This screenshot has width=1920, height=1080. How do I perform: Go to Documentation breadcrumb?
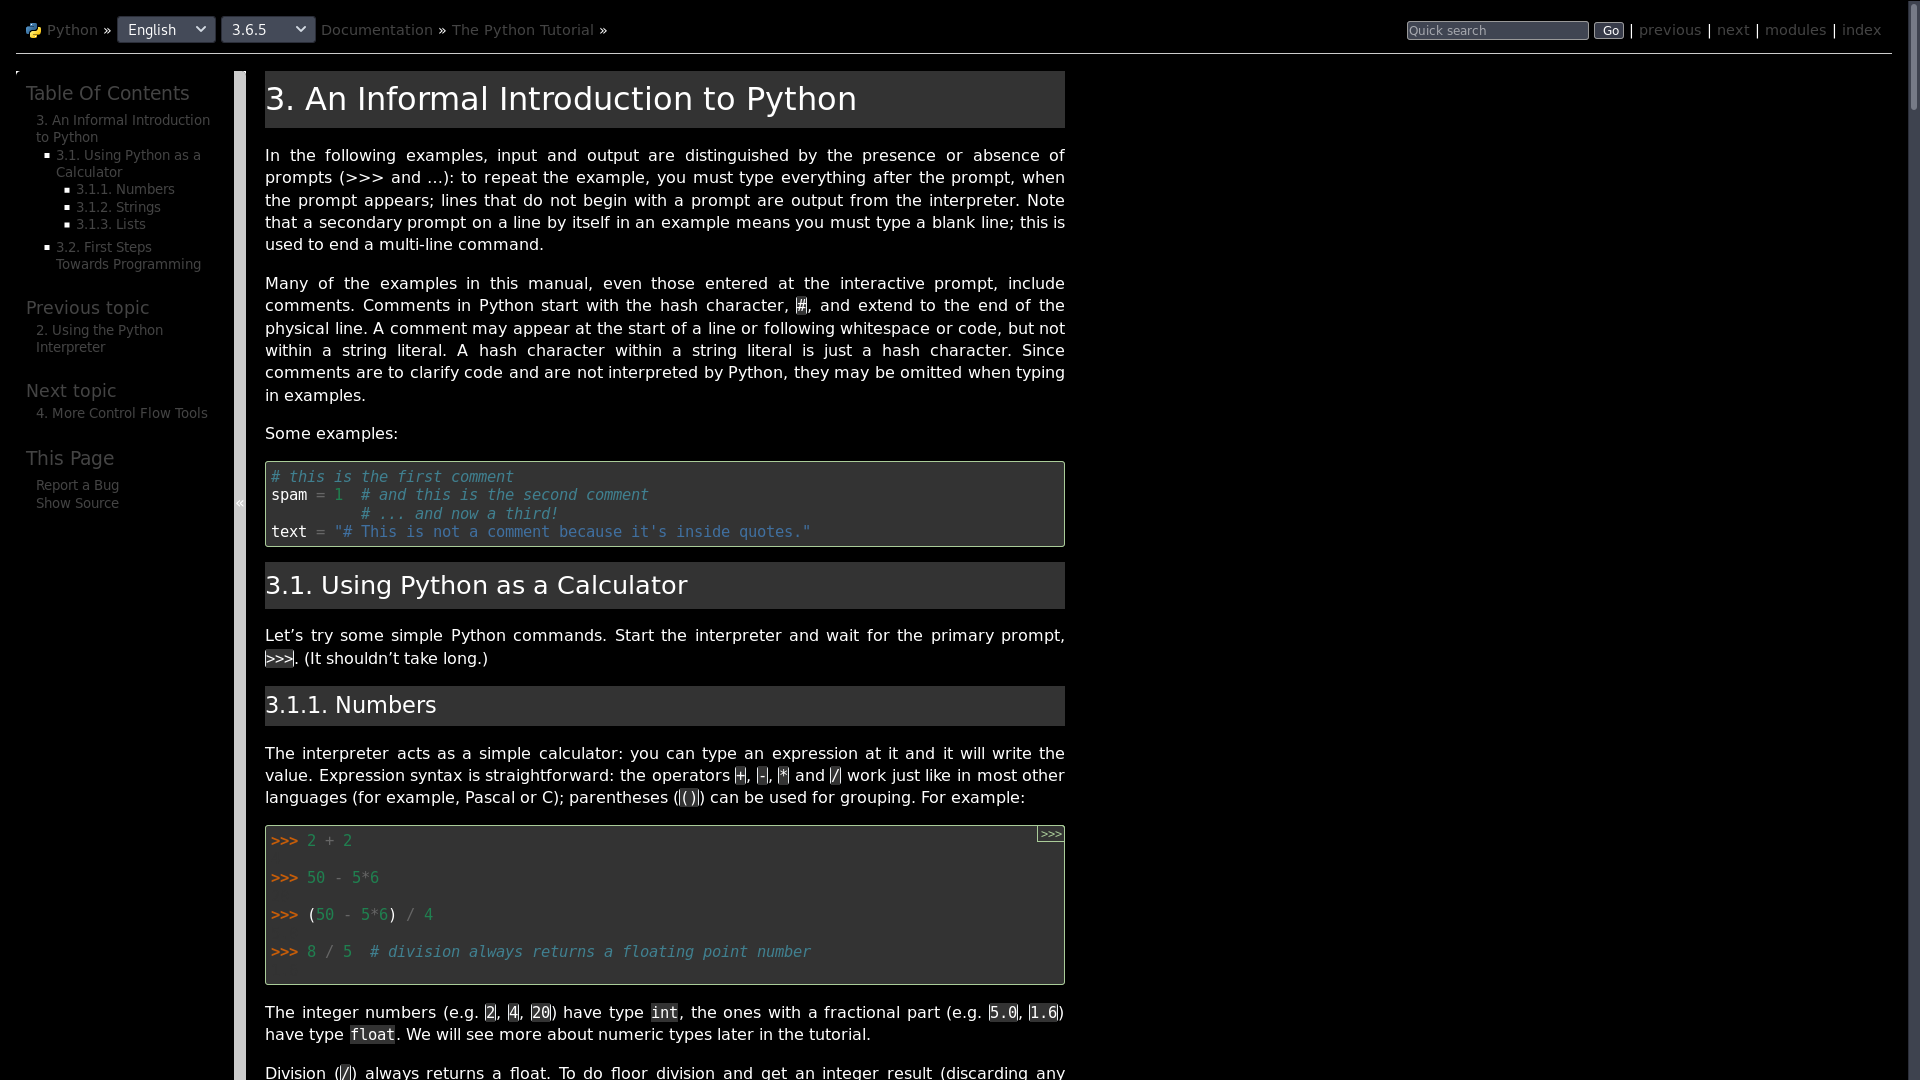[x=376, y=30]
